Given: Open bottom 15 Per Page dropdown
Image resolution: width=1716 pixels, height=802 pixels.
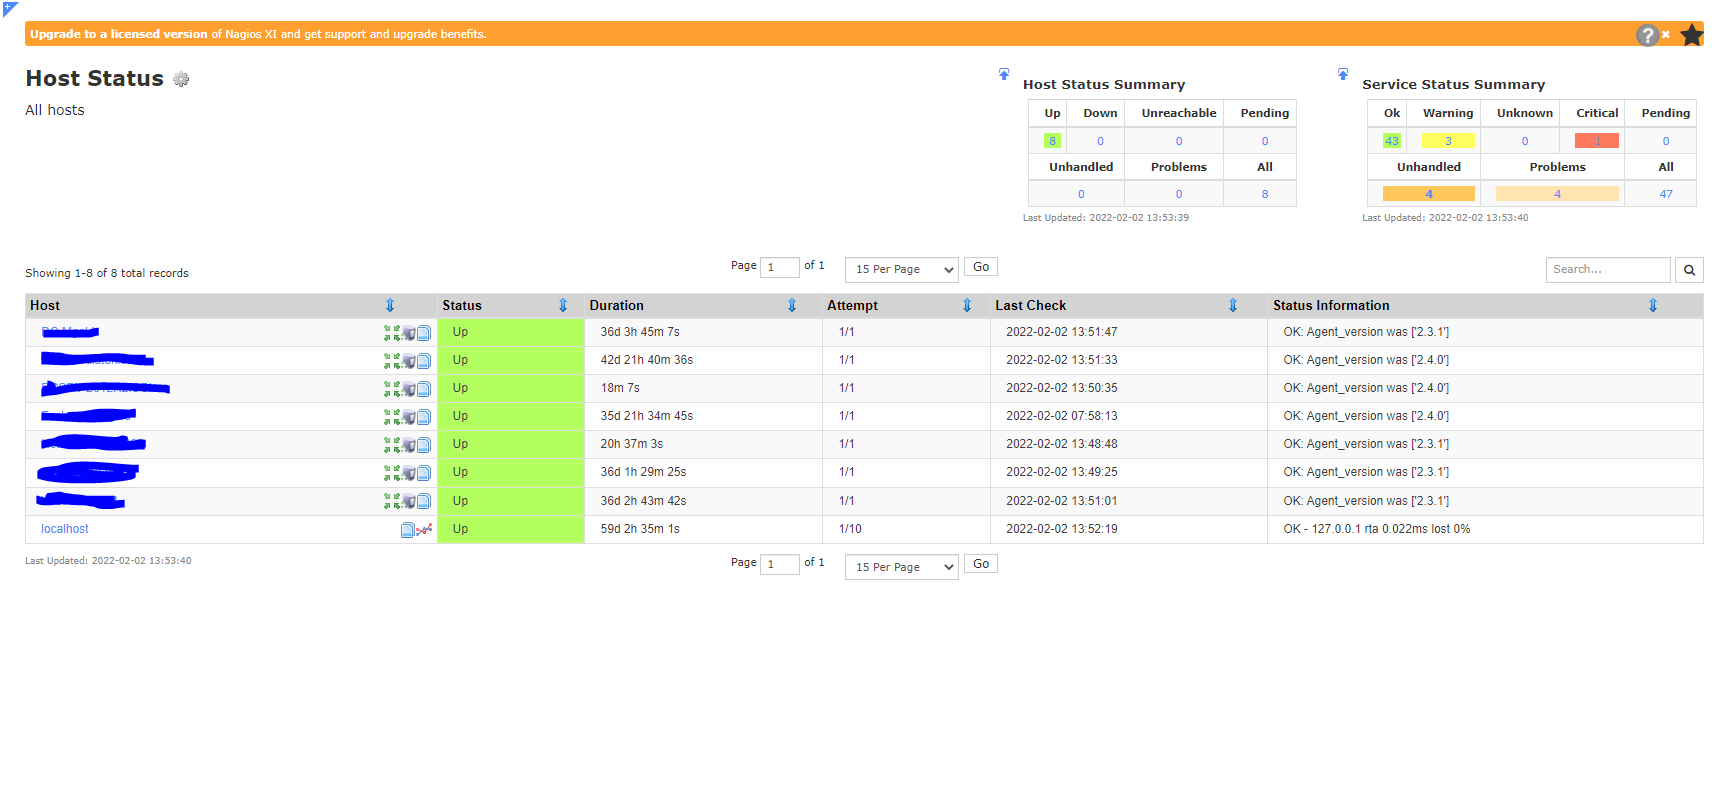Looking at the screenshot, I should [901, 567].
